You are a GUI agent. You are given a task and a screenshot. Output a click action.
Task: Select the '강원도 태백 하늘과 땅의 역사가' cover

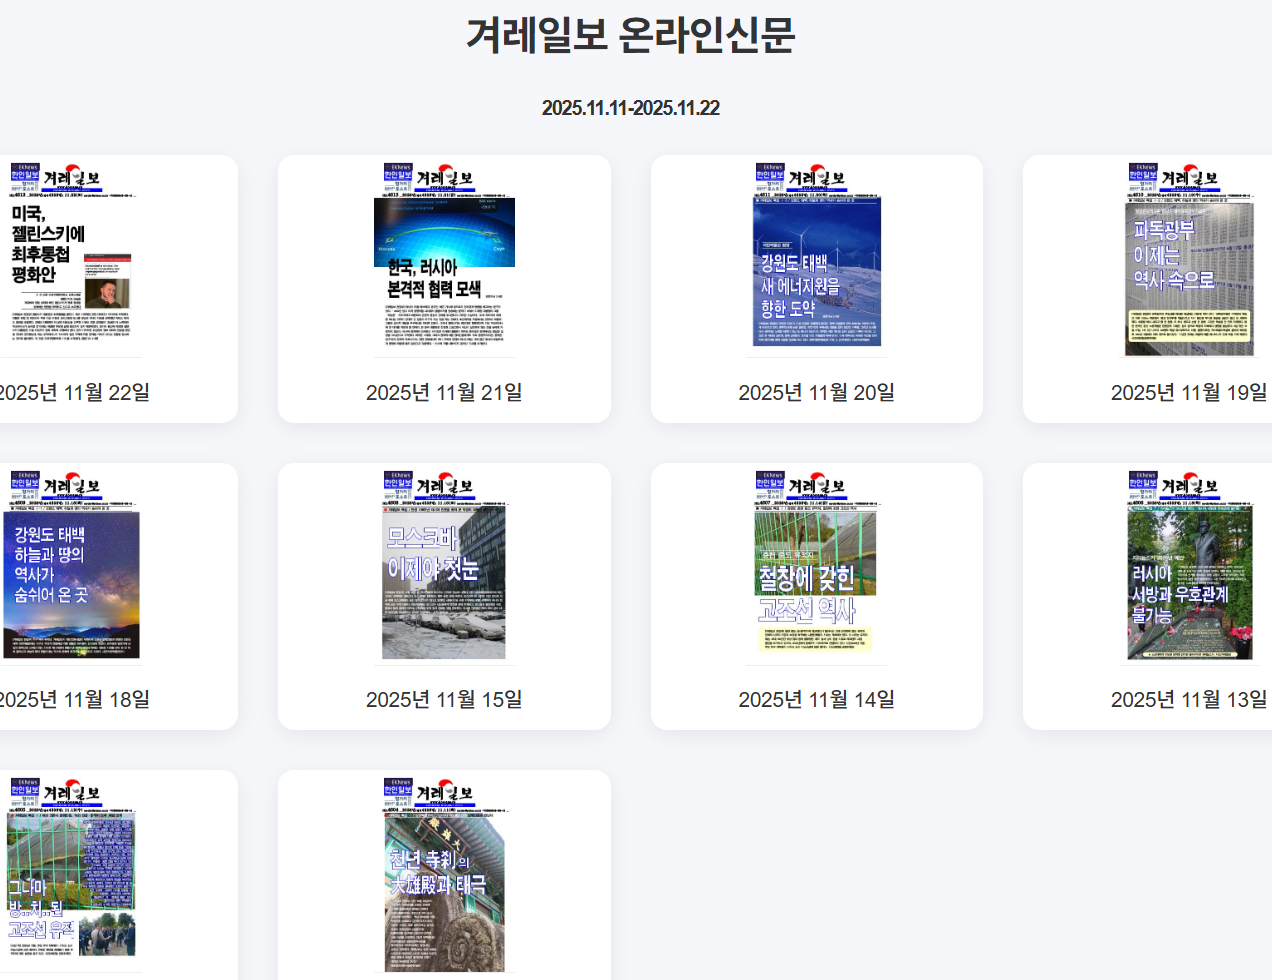click(71, 567)
